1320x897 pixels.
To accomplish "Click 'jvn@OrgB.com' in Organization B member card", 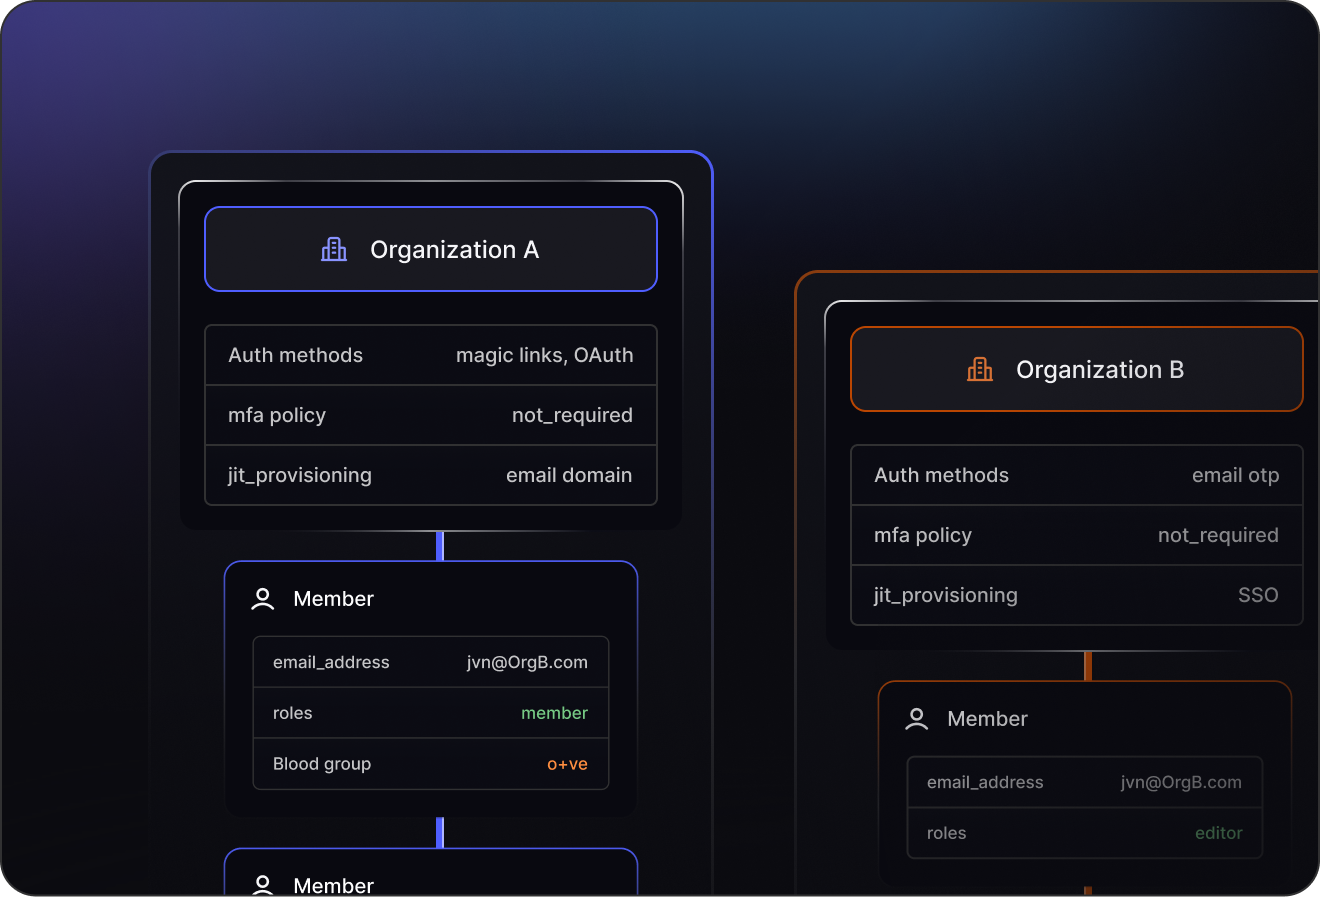I will click(1181, 782).
